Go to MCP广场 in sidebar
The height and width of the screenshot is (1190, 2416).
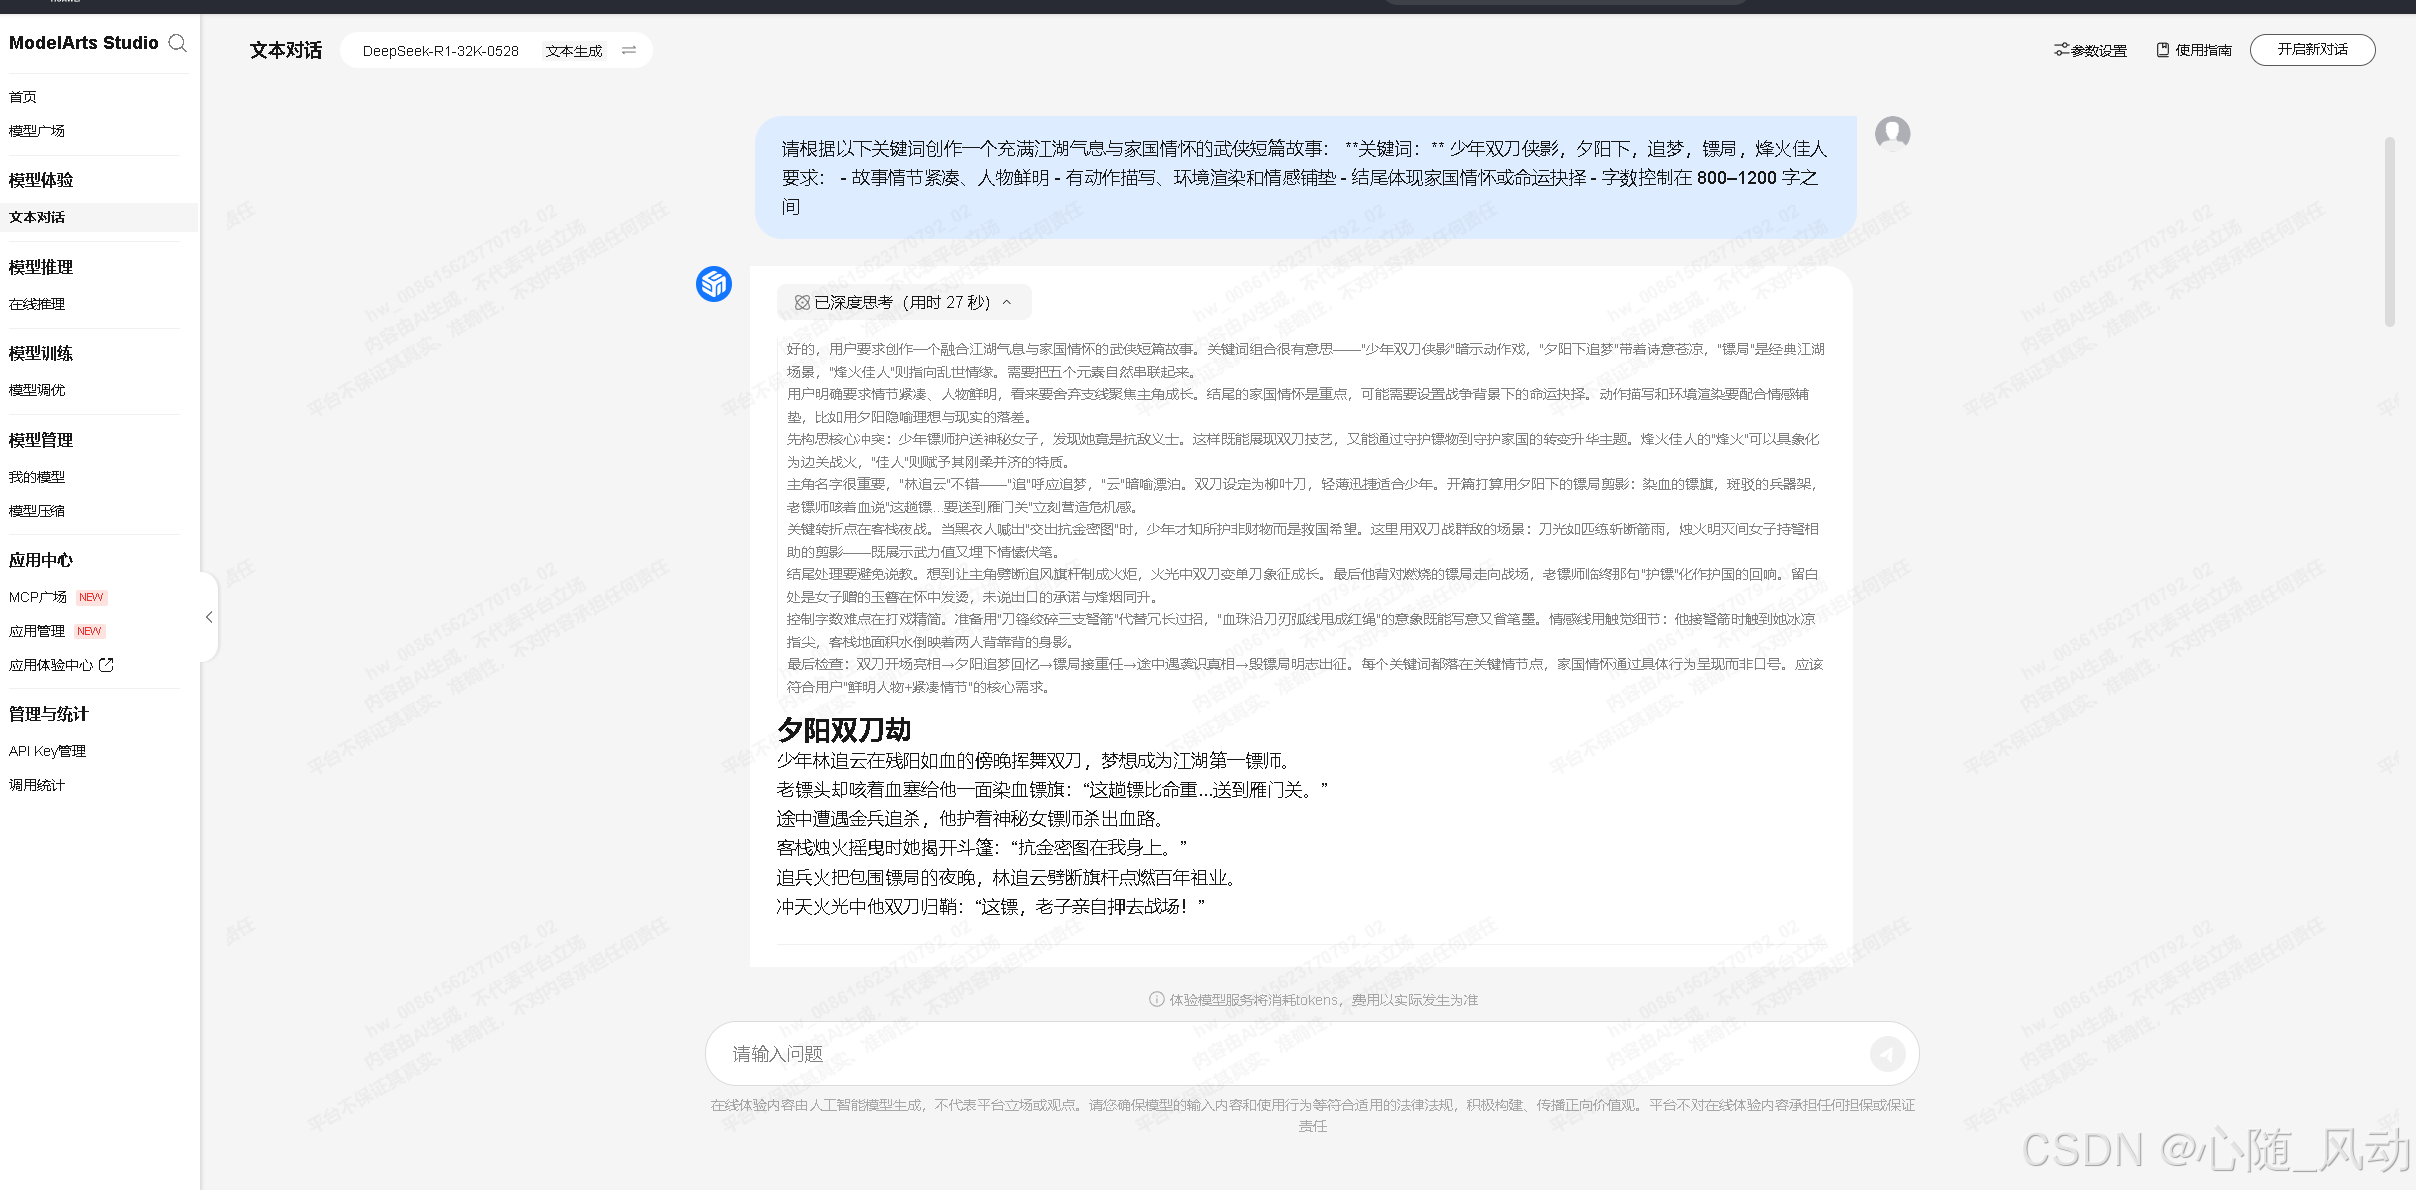(x=38, y=597)
